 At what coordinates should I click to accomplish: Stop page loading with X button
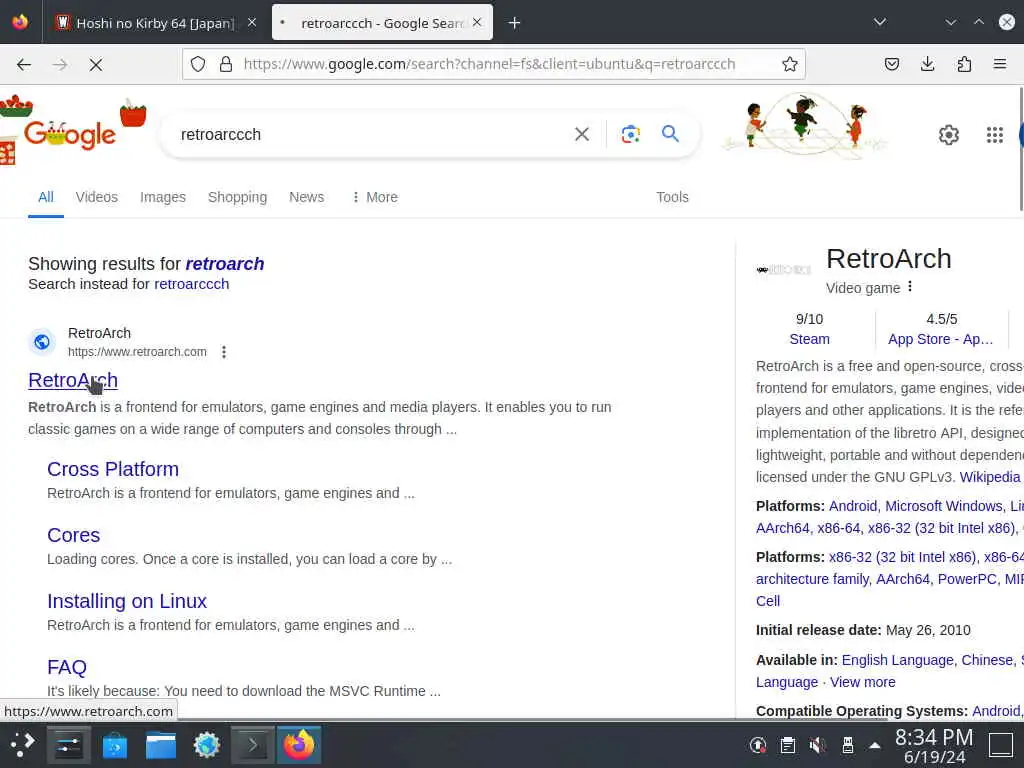click(x=96, y=64)
